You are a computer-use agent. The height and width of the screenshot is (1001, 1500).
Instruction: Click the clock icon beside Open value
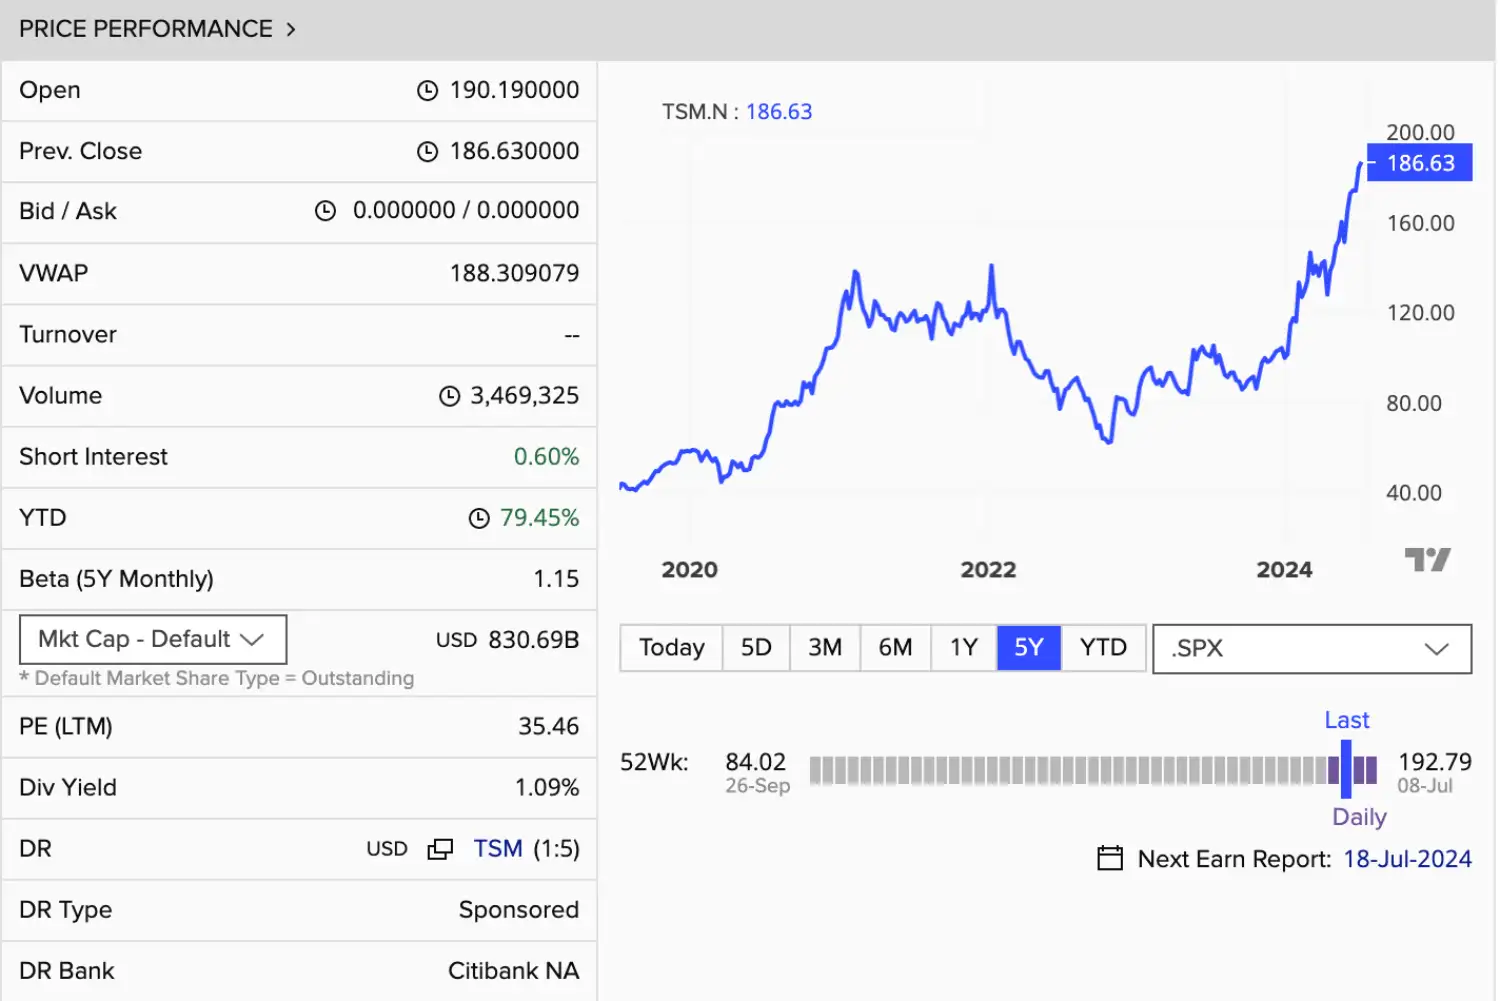point(427,91)
